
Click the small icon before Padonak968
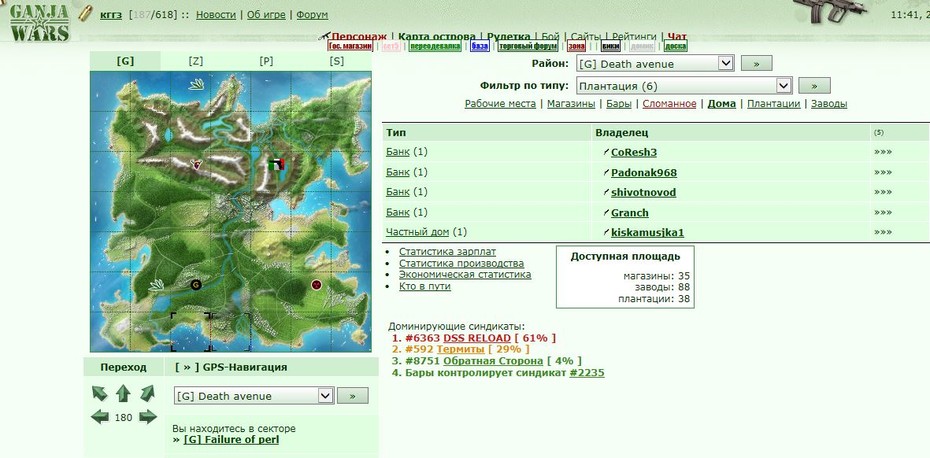606,173
